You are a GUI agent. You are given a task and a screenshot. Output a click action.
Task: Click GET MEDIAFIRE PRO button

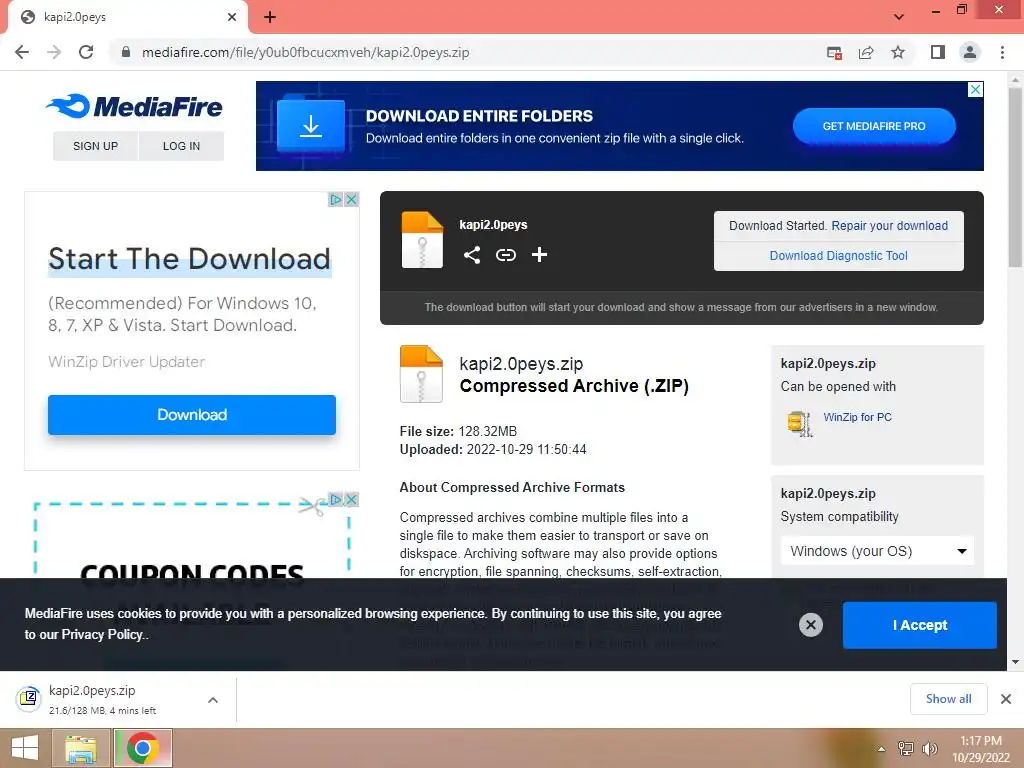(x=874, y=126)
